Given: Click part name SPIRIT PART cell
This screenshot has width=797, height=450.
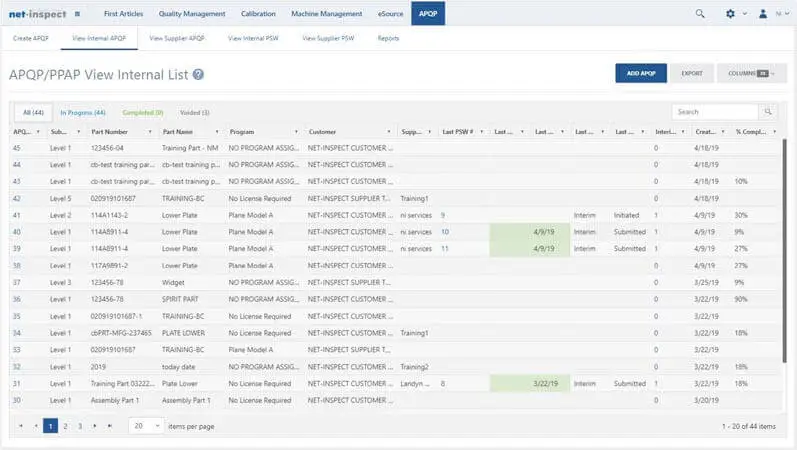Looking at the screenshot, I should click(180, 299).
